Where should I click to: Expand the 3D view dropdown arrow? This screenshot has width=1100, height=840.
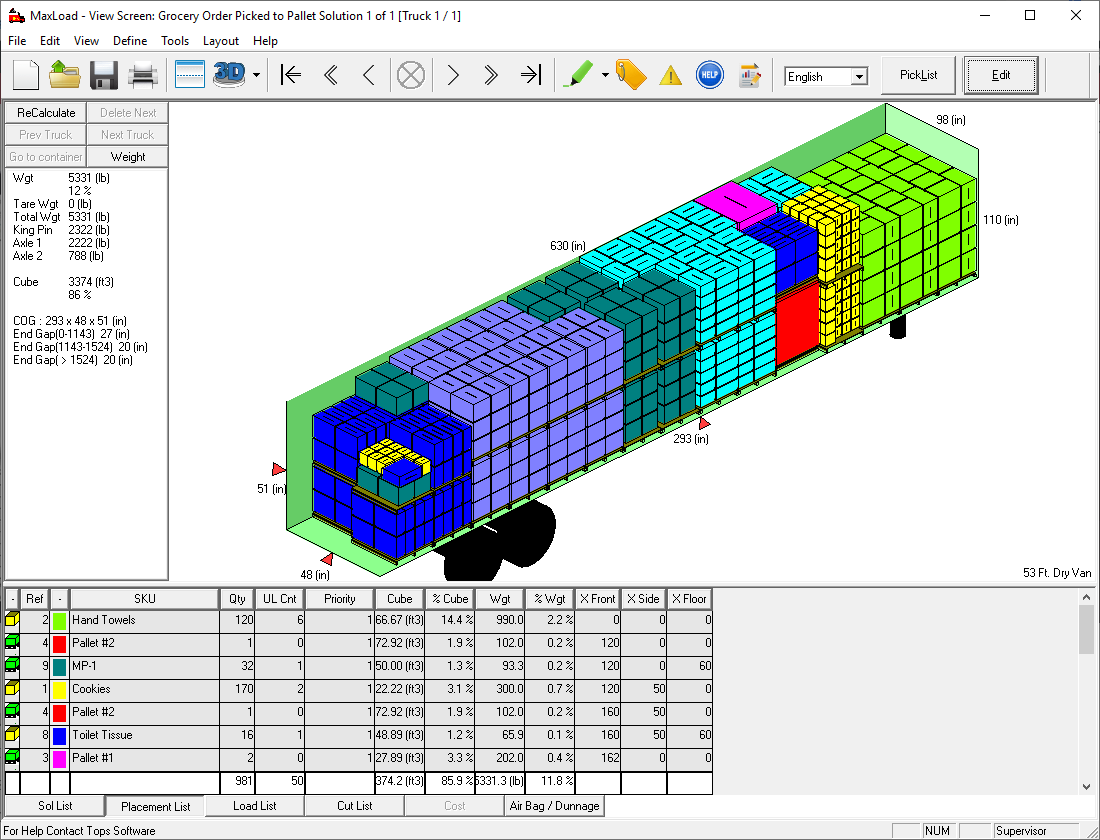(x=257, y=75)
